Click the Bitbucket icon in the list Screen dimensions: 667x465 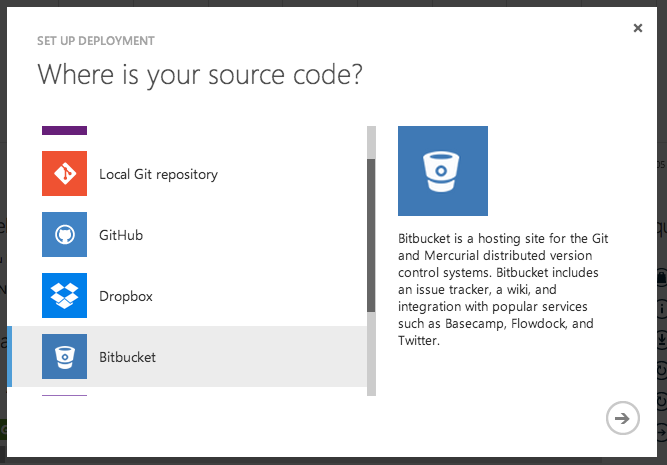click(64, 357)
